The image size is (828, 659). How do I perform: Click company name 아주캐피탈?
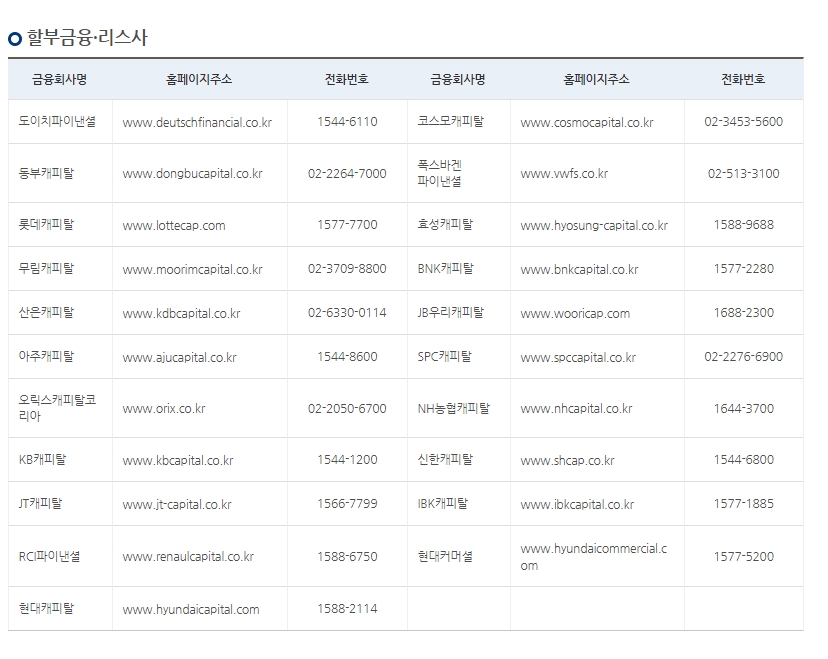[x=46, y=356]
